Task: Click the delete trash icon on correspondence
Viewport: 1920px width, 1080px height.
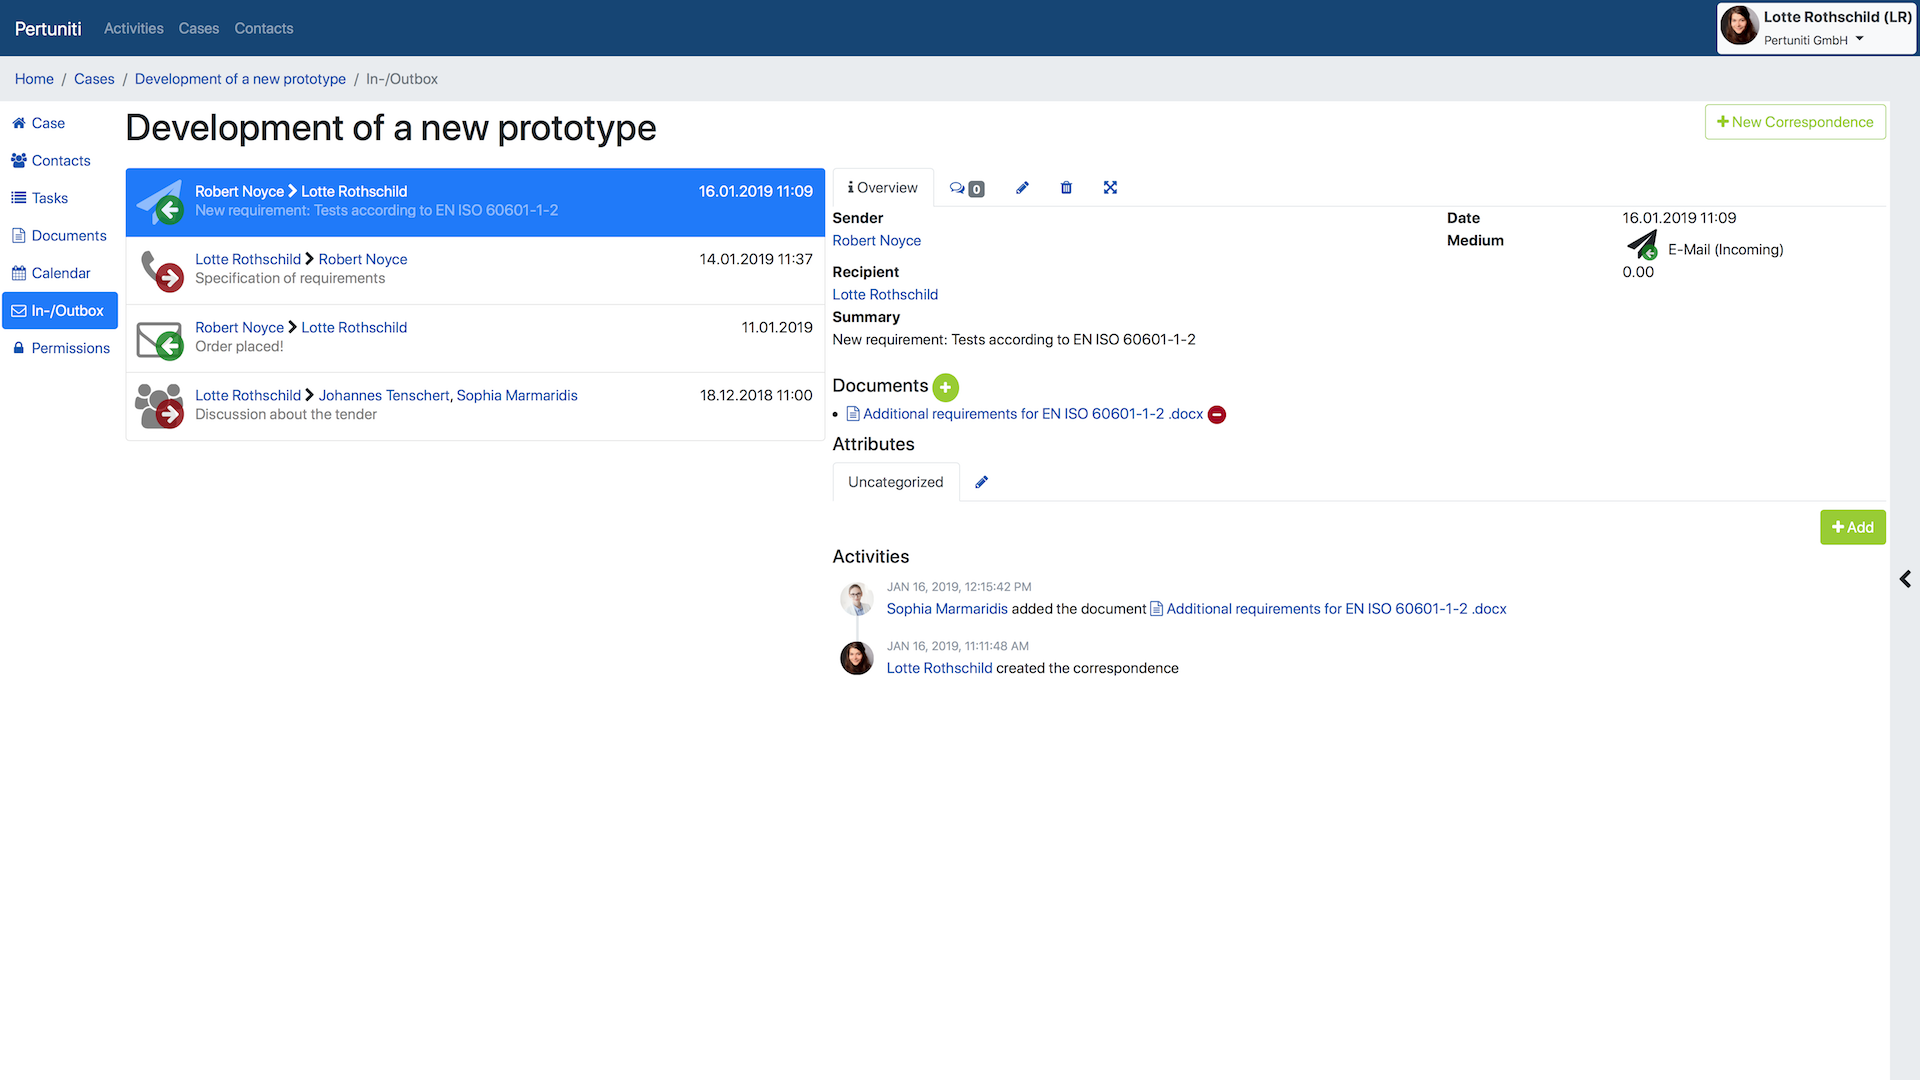Action: (x=1065, y=187)
